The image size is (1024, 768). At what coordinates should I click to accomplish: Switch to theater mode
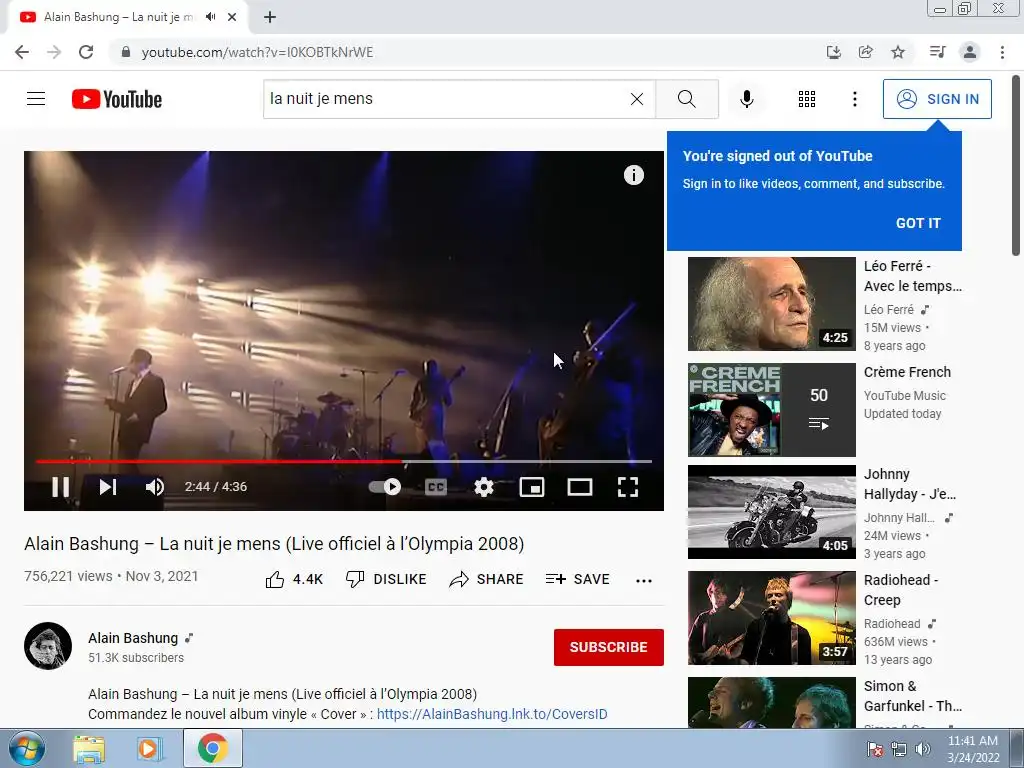point(580,487)
